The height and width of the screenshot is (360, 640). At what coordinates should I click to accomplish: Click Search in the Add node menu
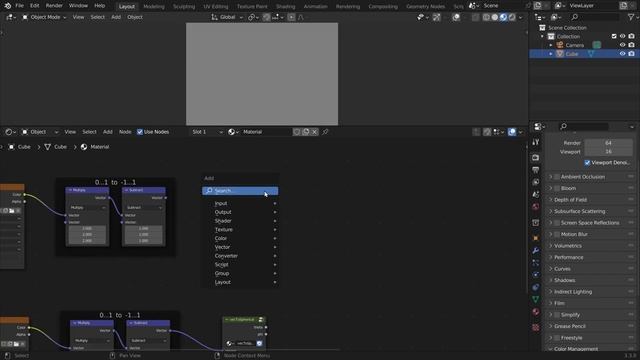point(240,191)
